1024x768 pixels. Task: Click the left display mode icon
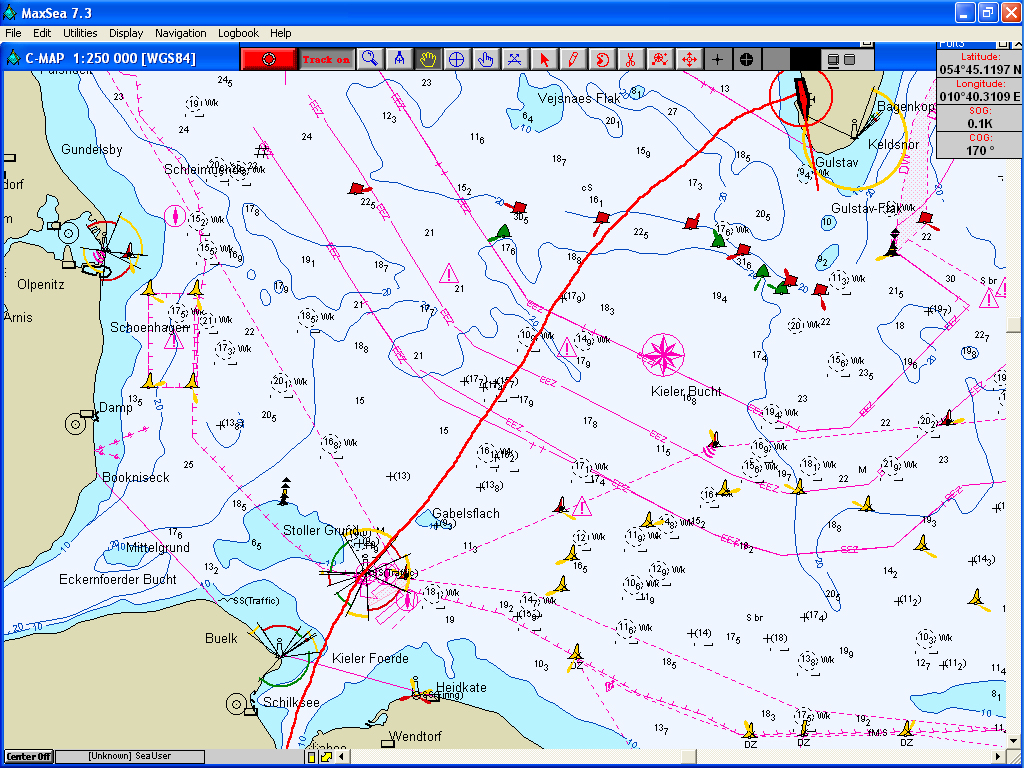click(833, 59)
